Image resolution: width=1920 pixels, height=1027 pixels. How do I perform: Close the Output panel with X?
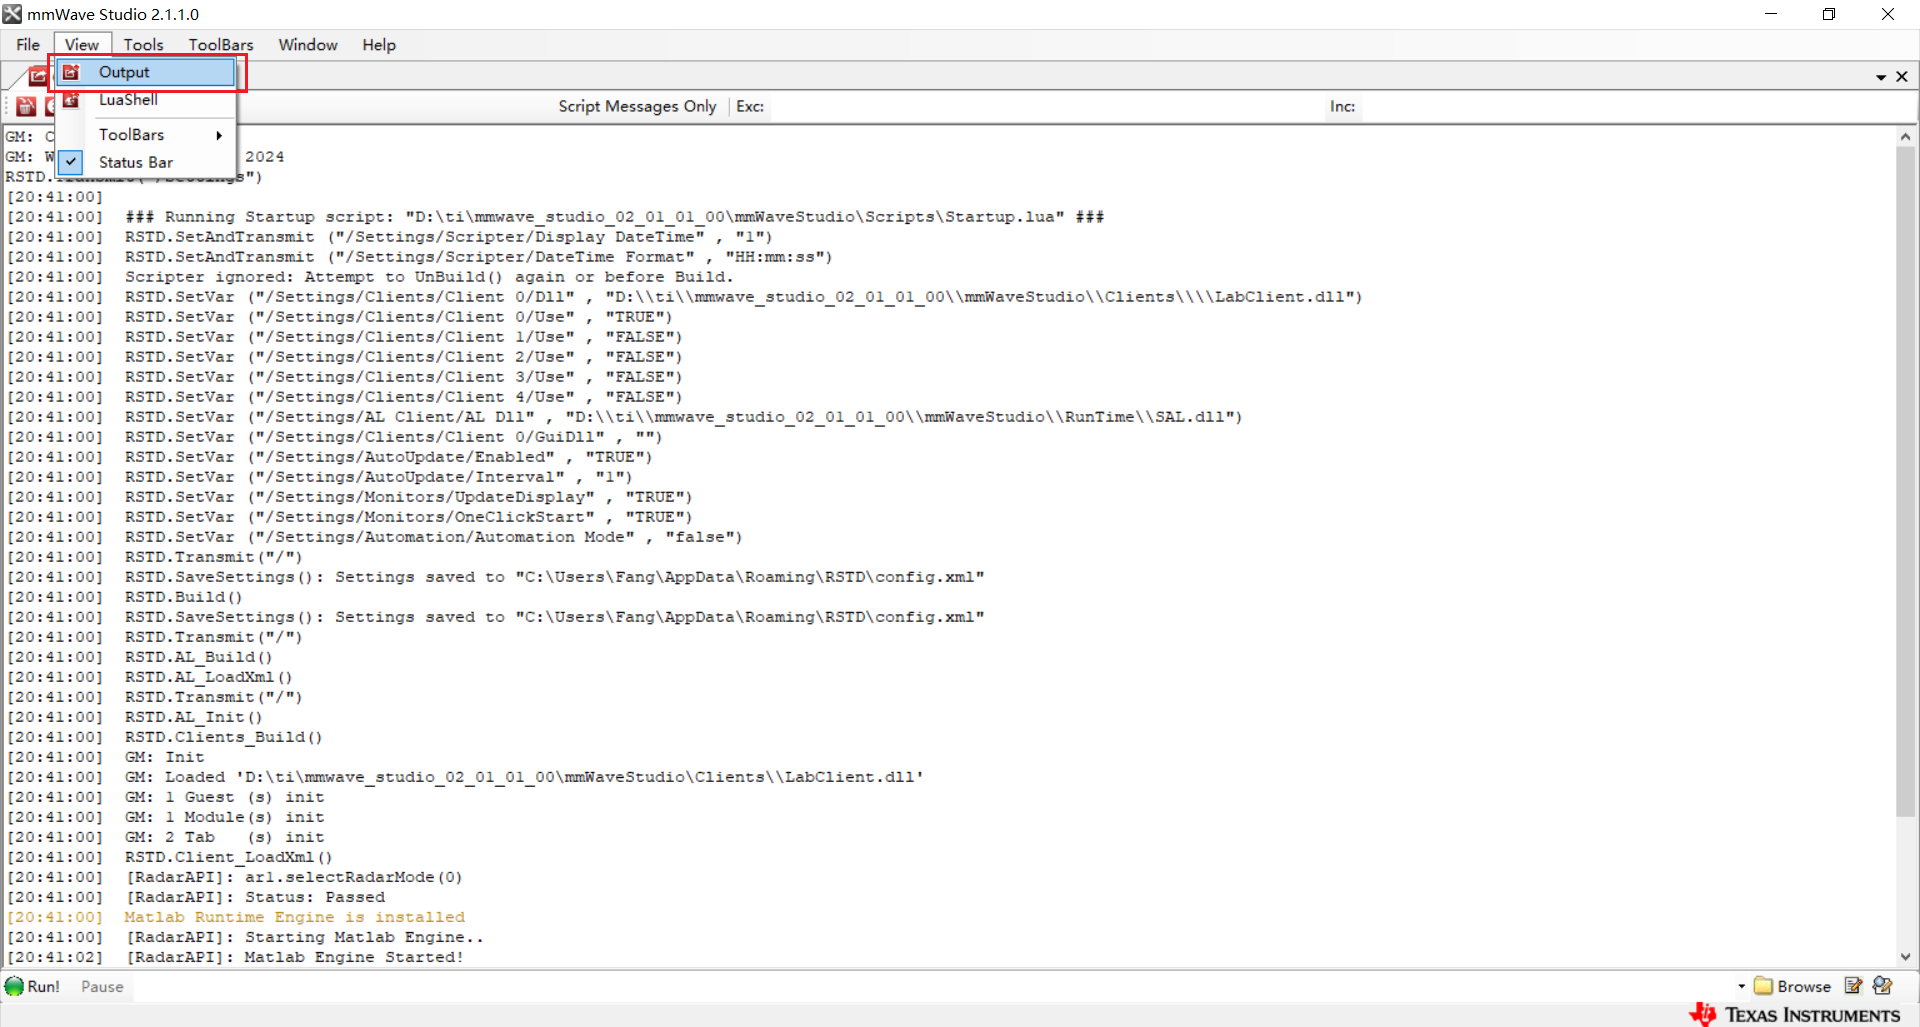click(1902, 77)
